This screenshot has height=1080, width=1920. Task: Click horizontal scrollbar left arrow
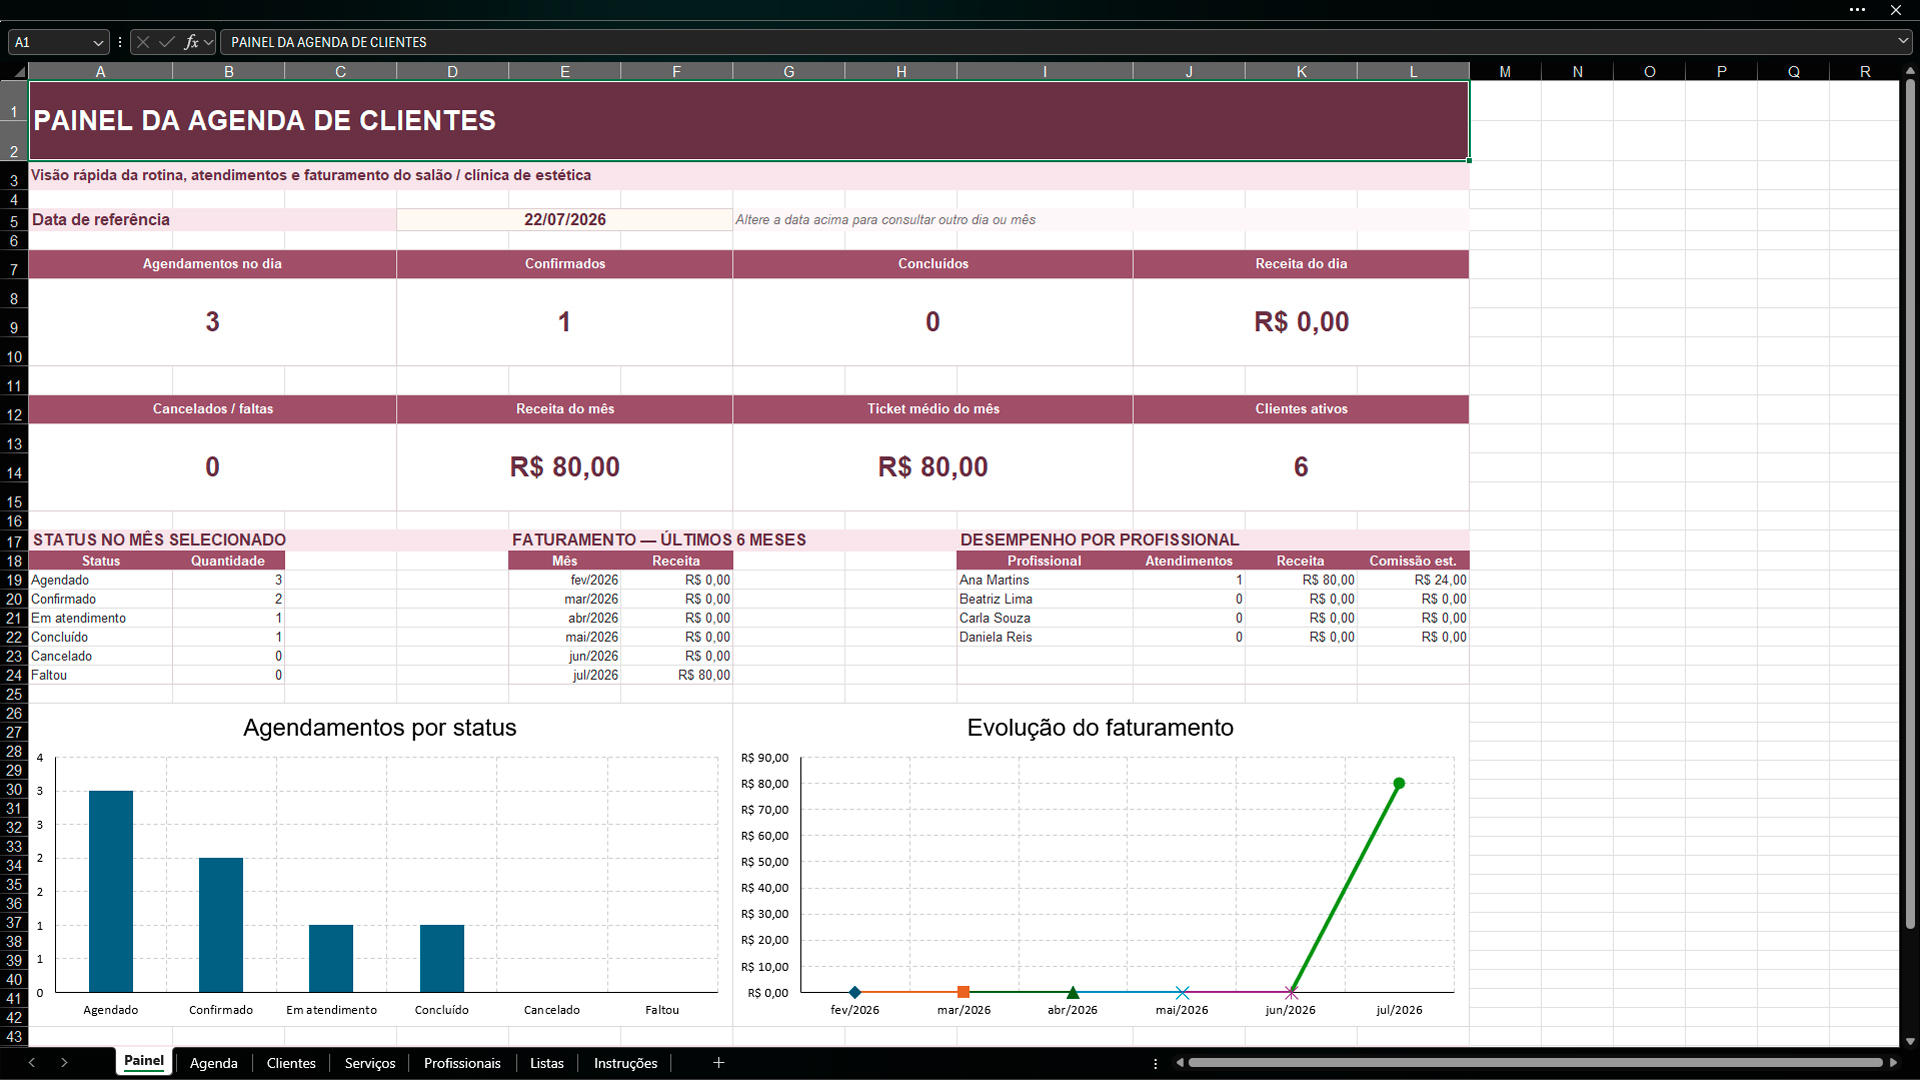(x=1180, y=1063)
